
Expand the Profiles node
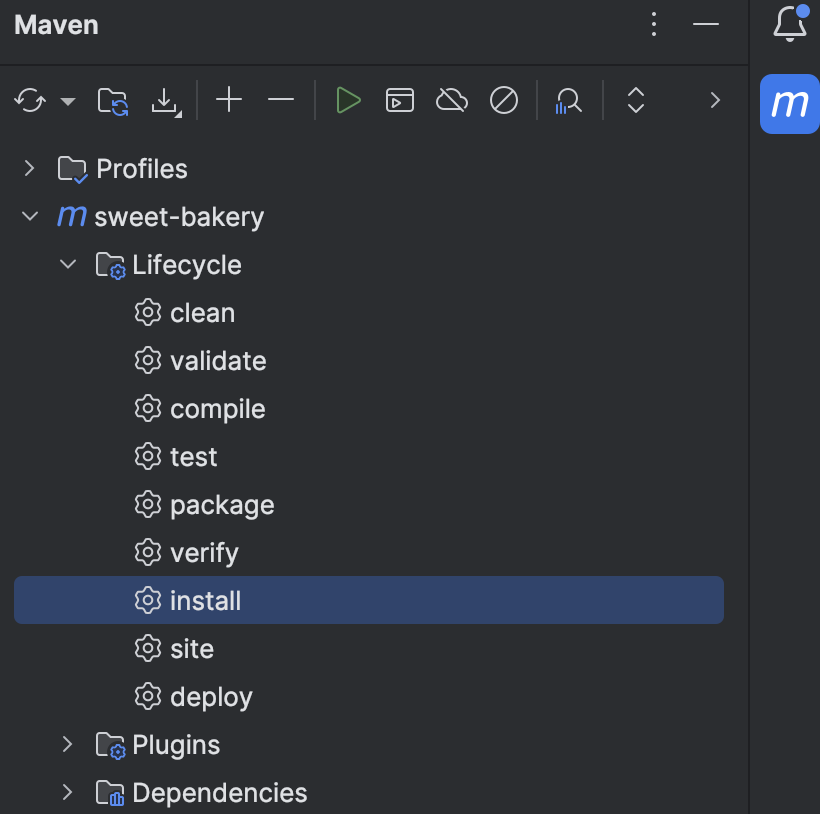tap(29, 168)
